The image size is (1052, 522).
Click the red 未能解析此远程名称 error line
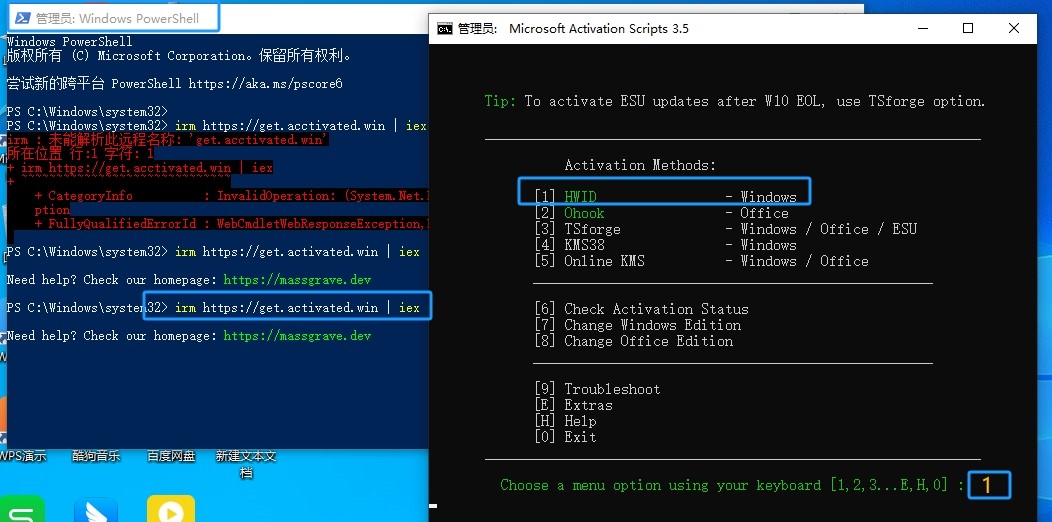[x=168, y=140]
